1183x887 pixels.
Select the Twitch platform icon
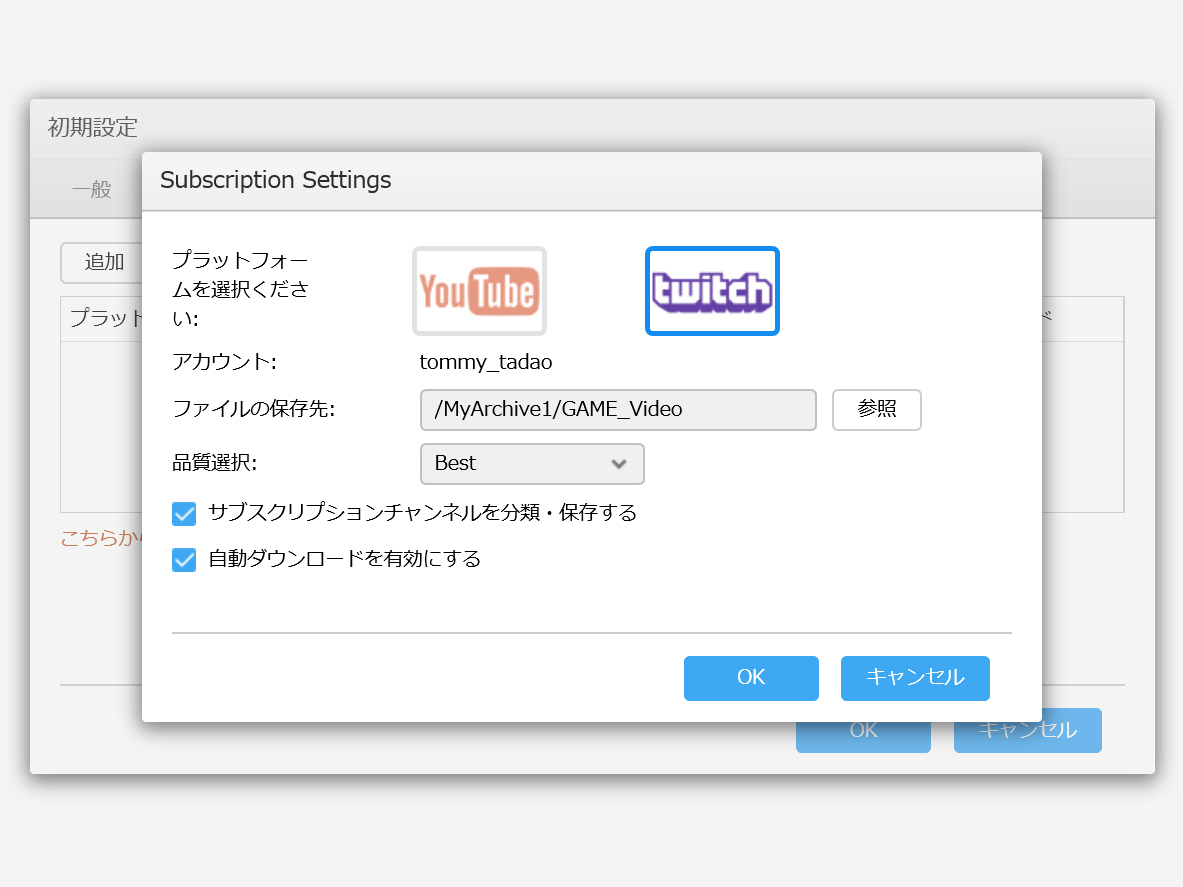point(711,291)
